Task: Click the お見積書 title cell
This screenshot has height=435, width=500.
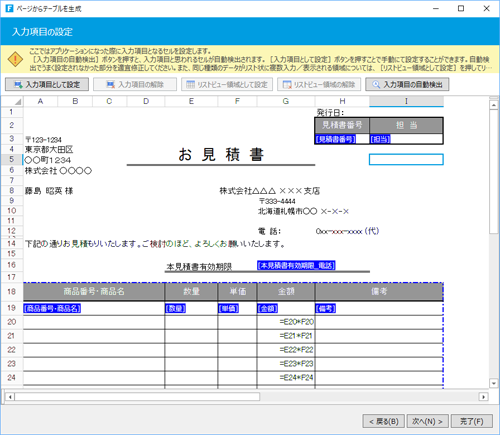Action: pos(221,155)
